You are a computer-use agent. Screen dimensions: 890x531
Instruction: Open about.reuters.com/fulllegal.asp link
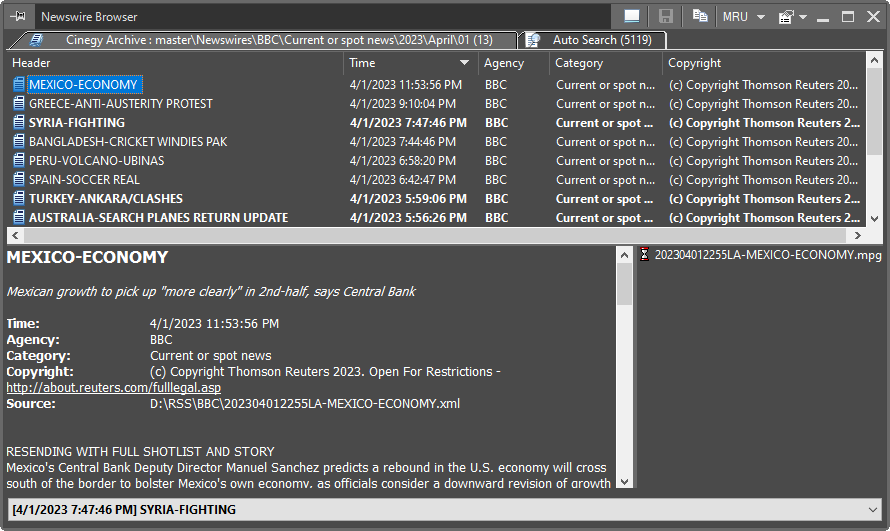click(x=114, y=387)
